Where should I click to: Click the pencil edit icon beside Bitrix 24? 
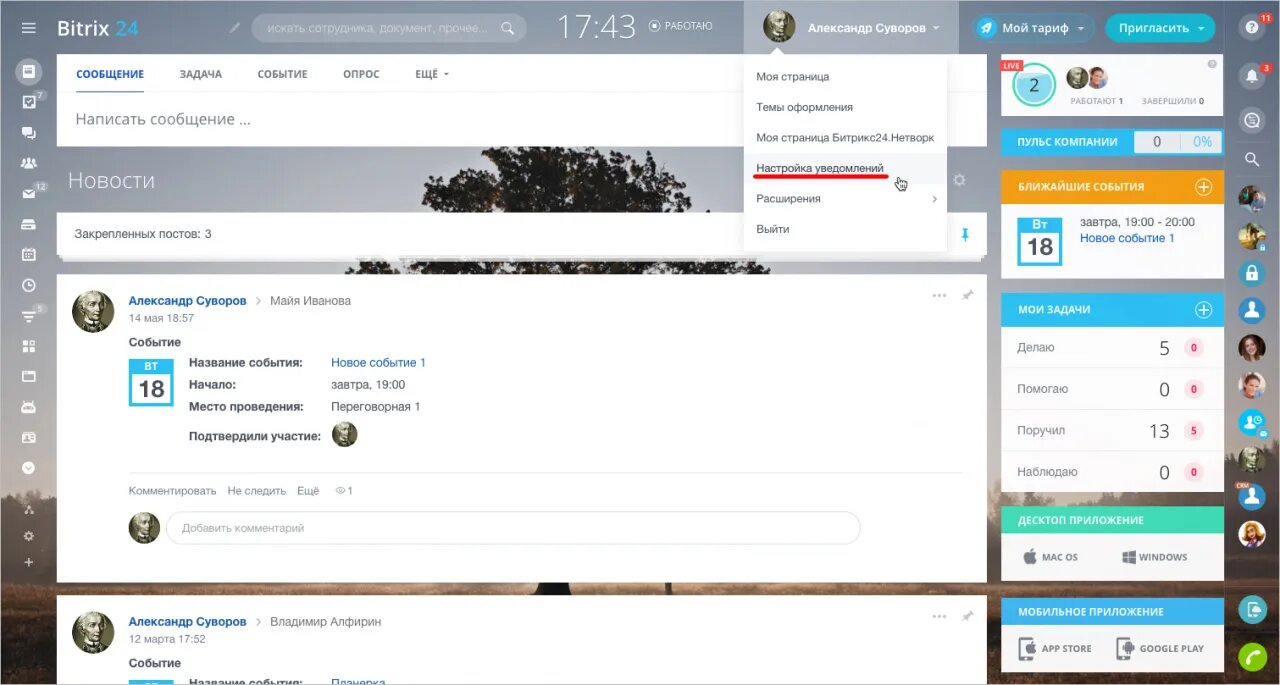(x=235, y=28)
